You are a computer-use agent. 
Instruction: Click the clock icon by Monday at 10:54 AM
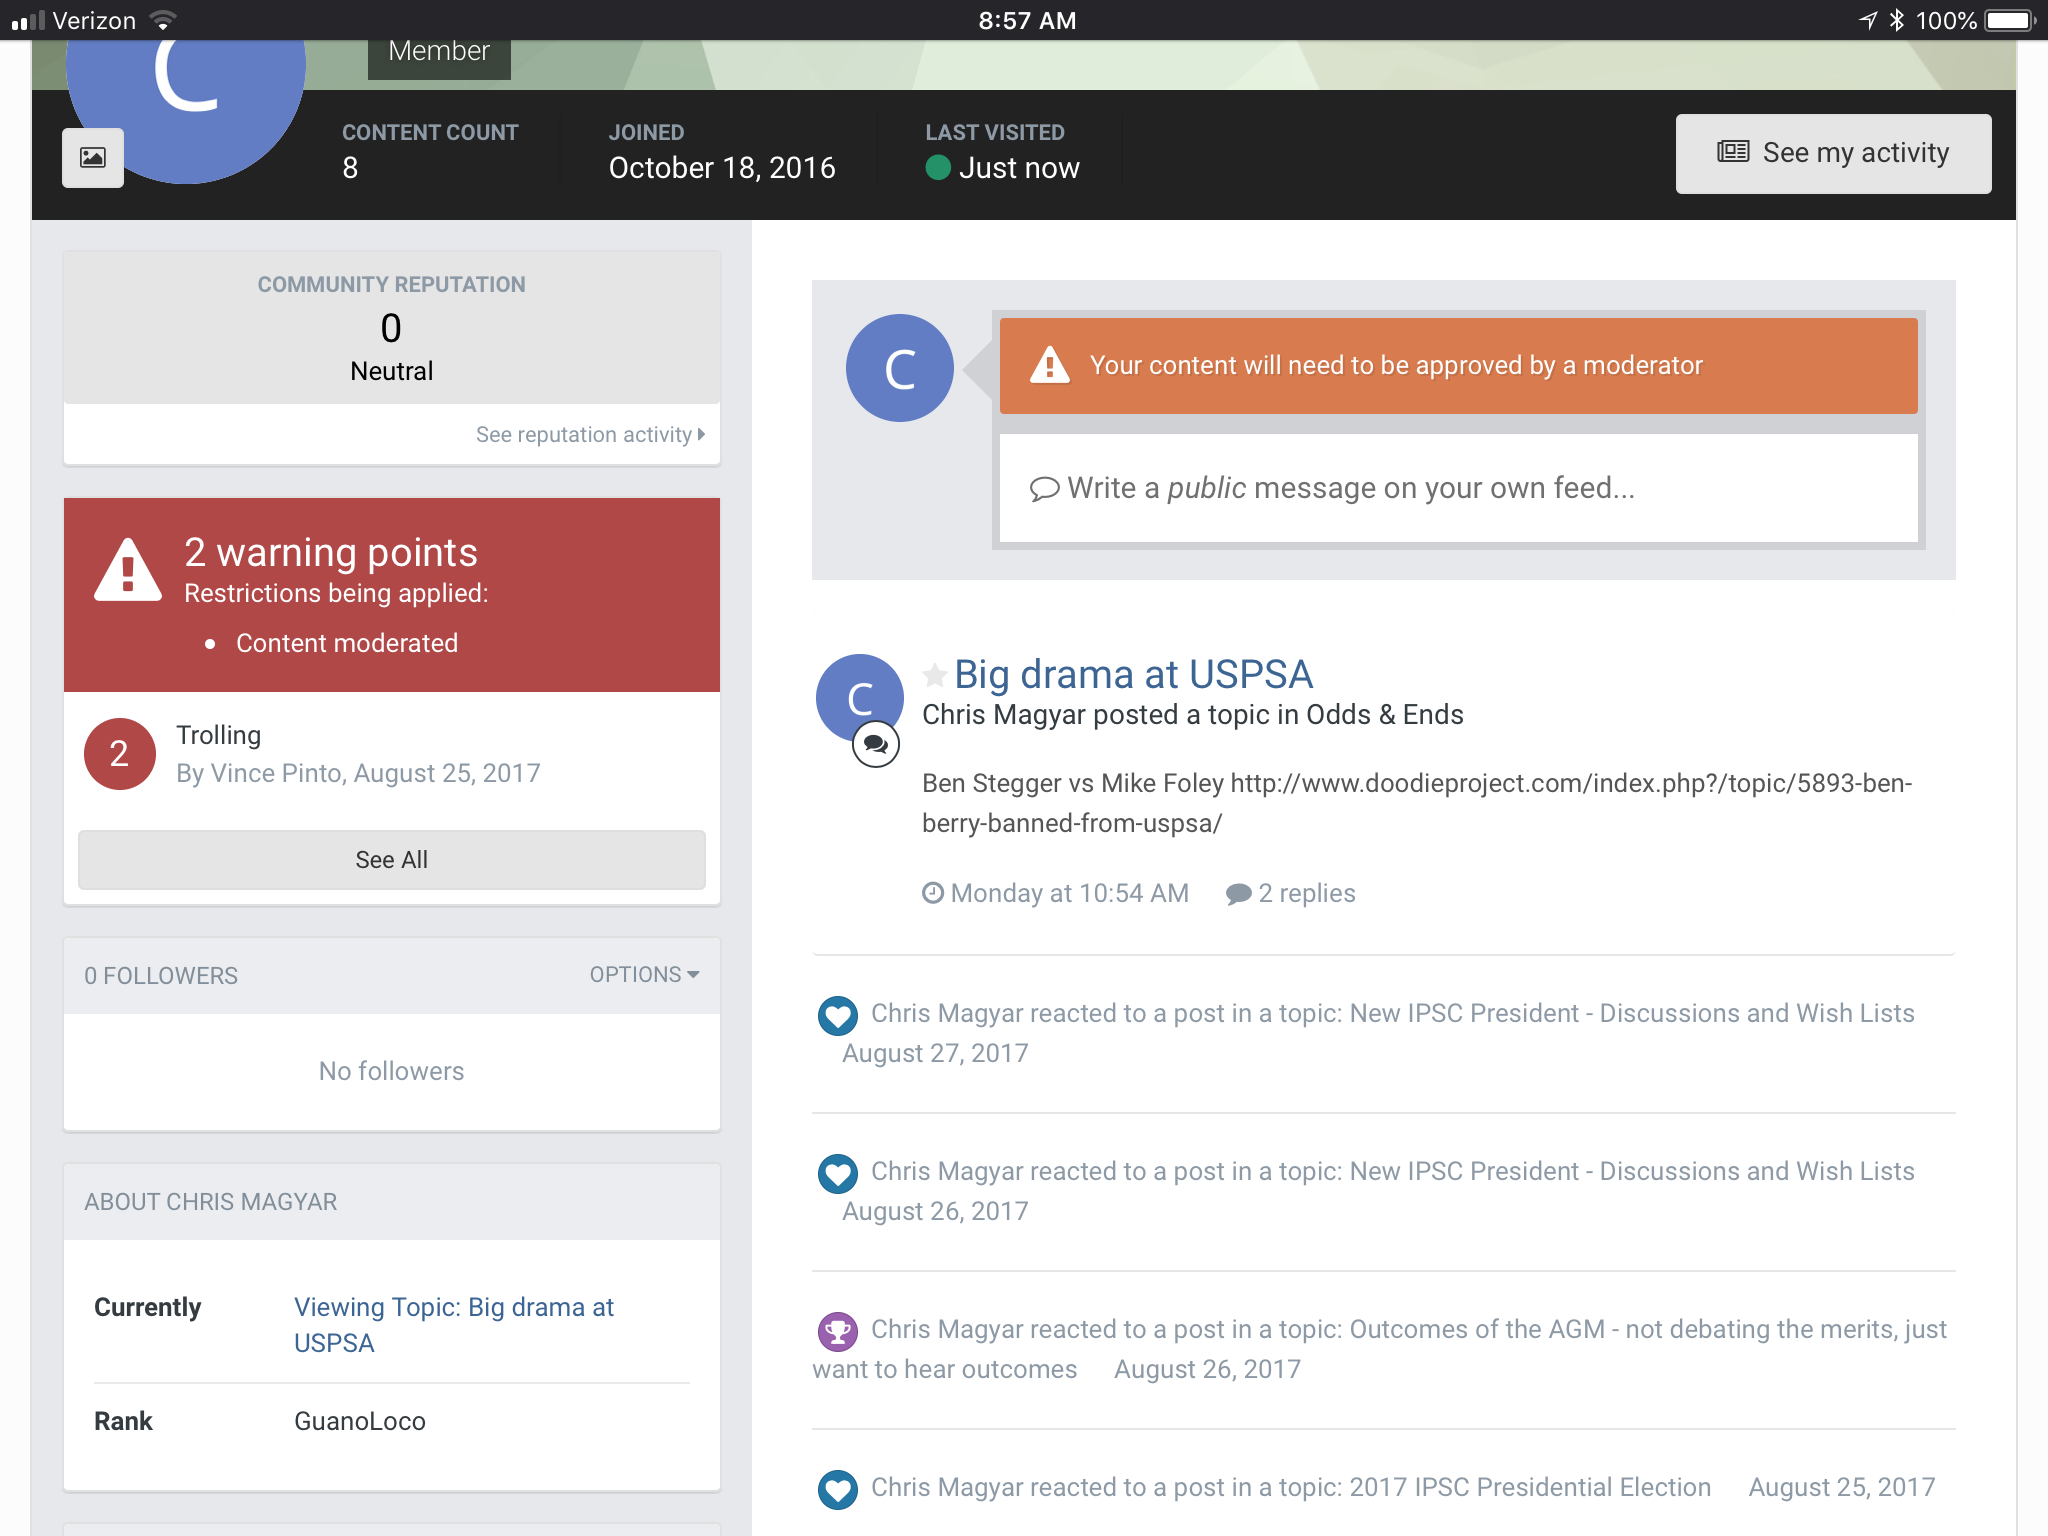coord(932,893)
